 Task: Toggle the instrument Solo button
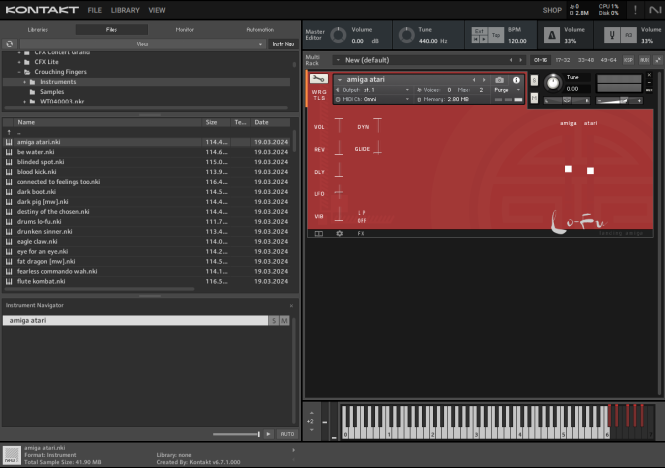(x=534, y=80)
